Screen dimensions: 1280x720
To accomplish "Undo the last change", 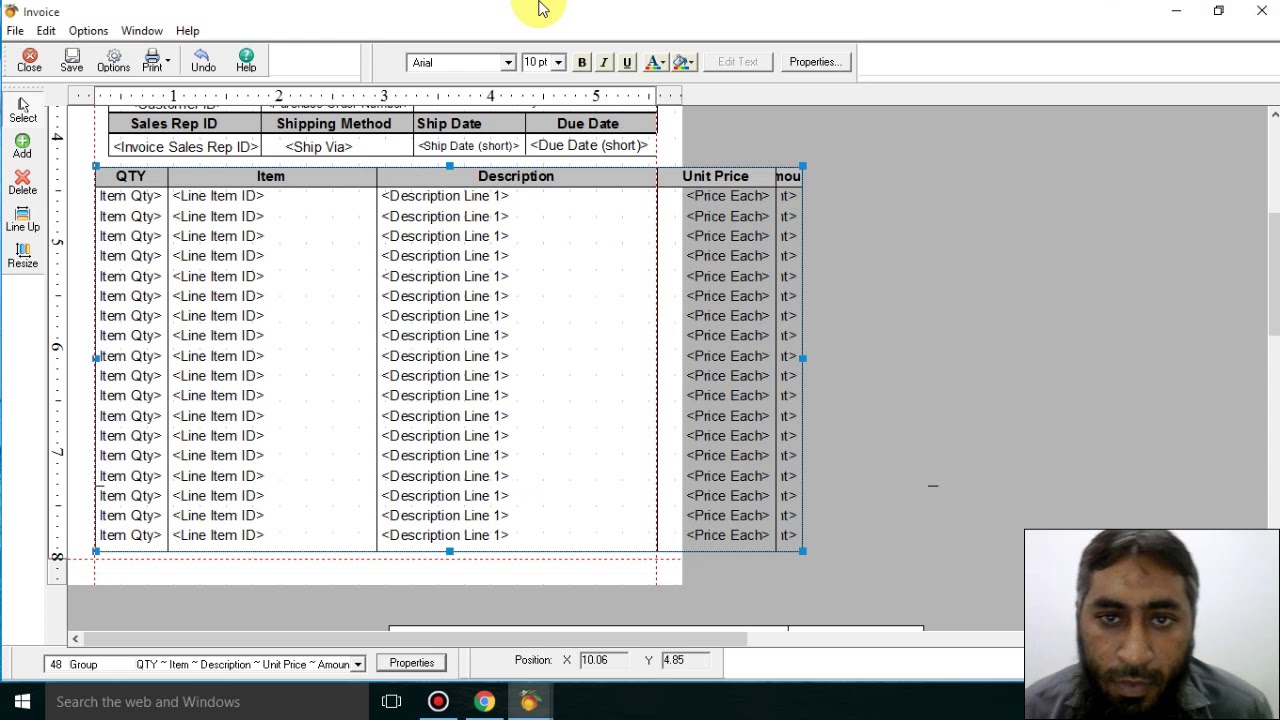I will (x=203, y=61).
